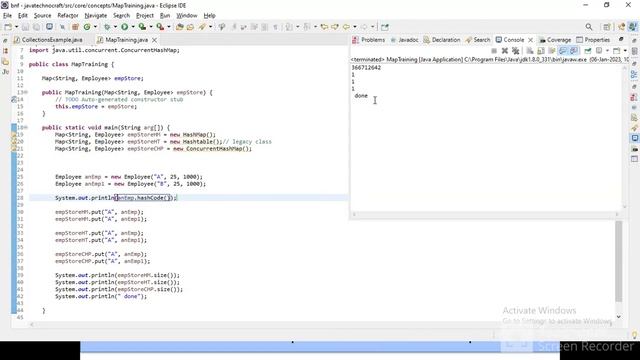
Task: Switch to the Declaration view tab
Action: (442, 40)
